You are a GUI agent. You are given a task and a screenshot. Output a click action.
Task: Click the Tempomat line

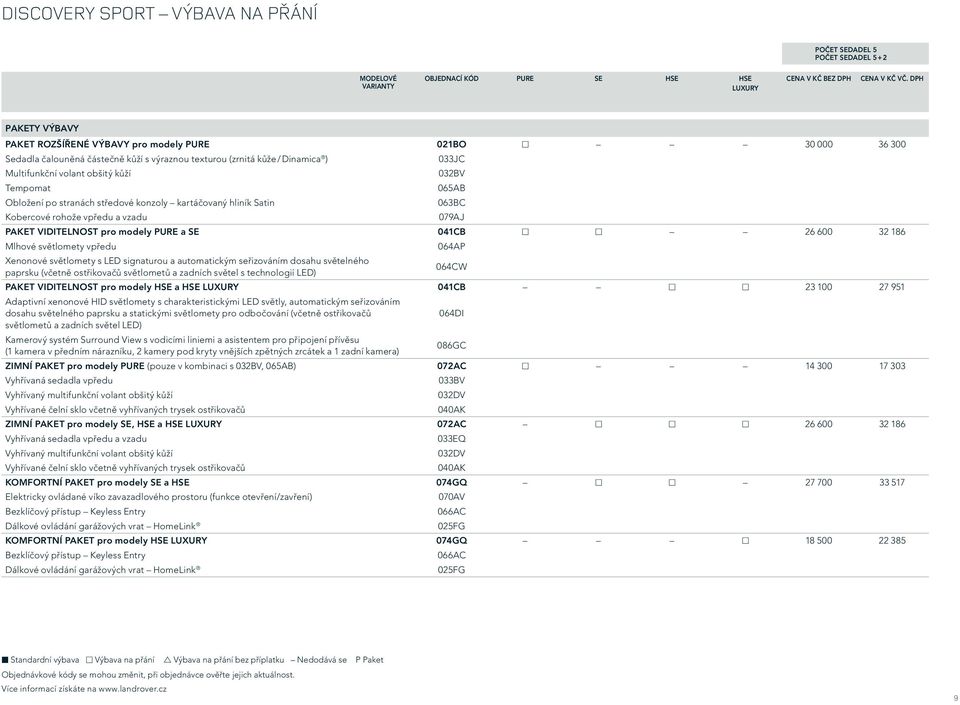coord(28,188)
